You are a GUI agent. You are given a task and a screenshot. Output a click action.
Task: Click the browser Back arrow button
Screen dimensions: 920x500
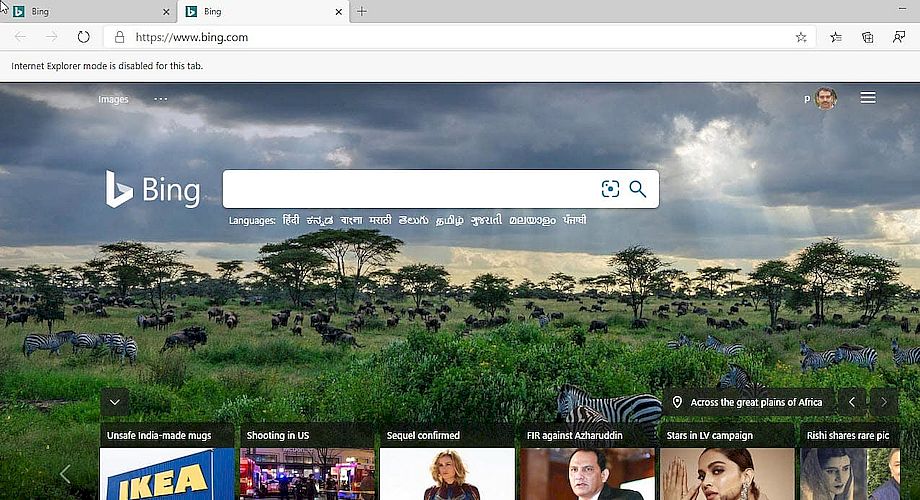pos(20,37)
